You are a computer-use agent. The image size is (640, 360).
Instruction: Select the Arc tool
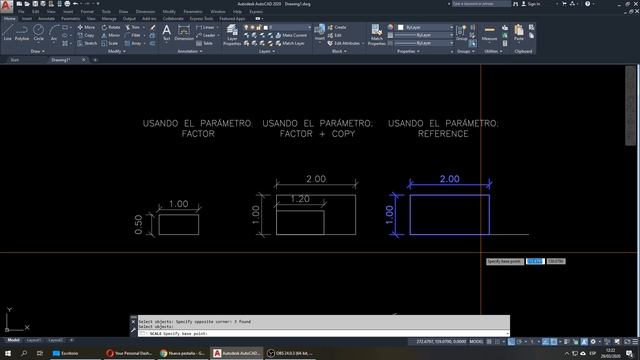coord(54,32)
